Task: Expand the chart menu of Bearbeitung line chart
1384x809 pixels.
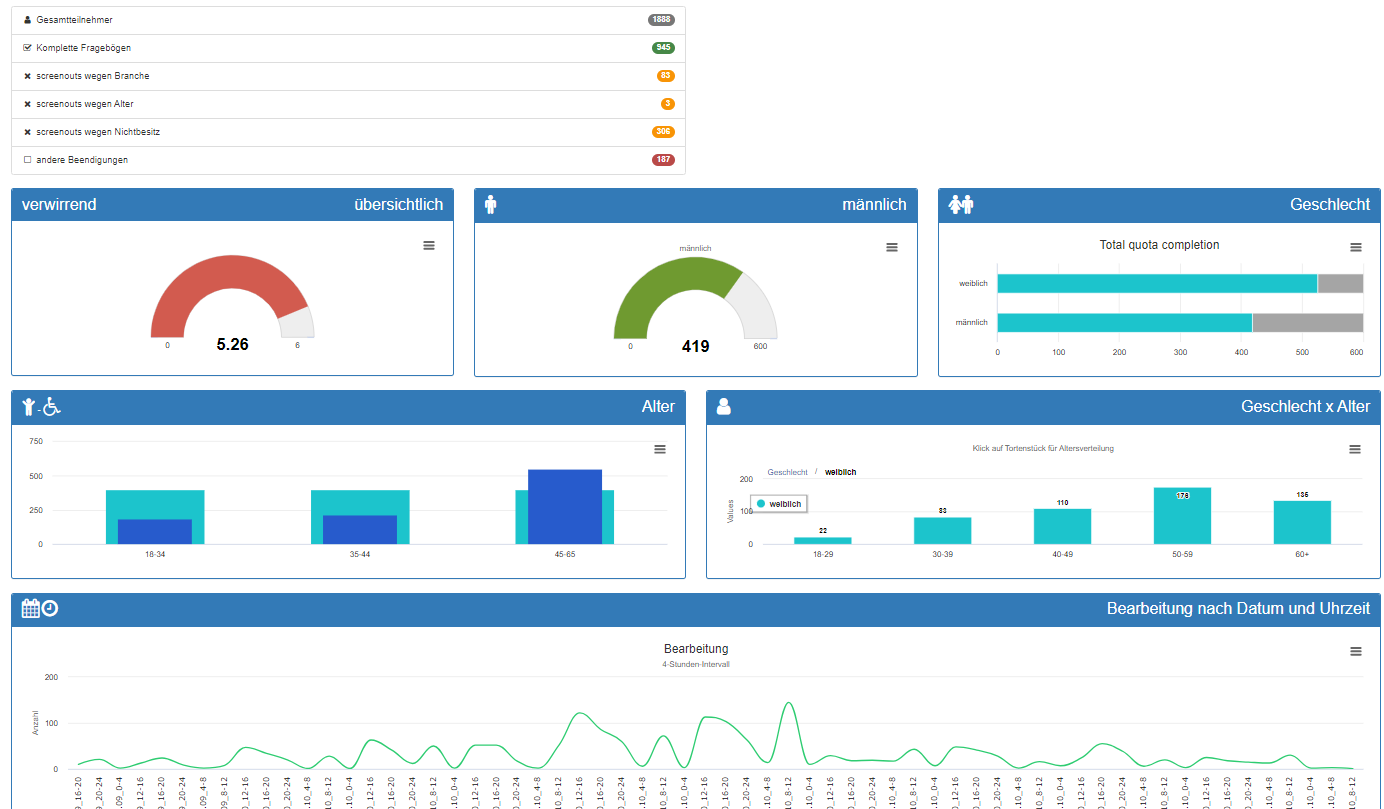Action: point(1356,652)
